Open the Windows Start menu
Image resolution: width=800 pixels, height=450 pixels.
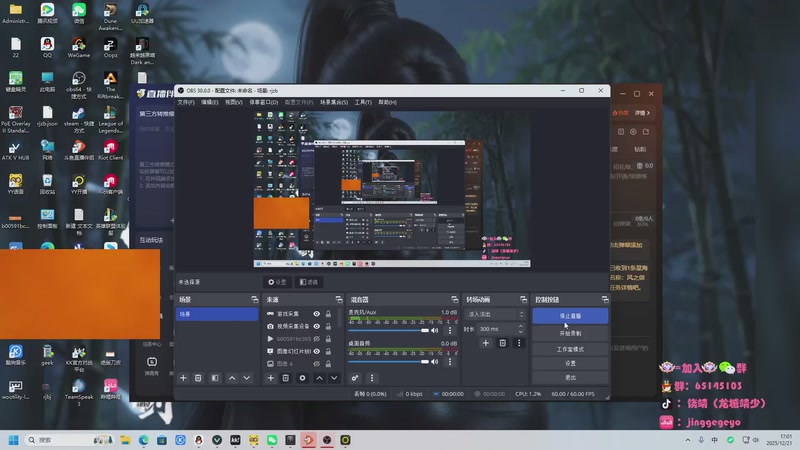coord(14,440)
